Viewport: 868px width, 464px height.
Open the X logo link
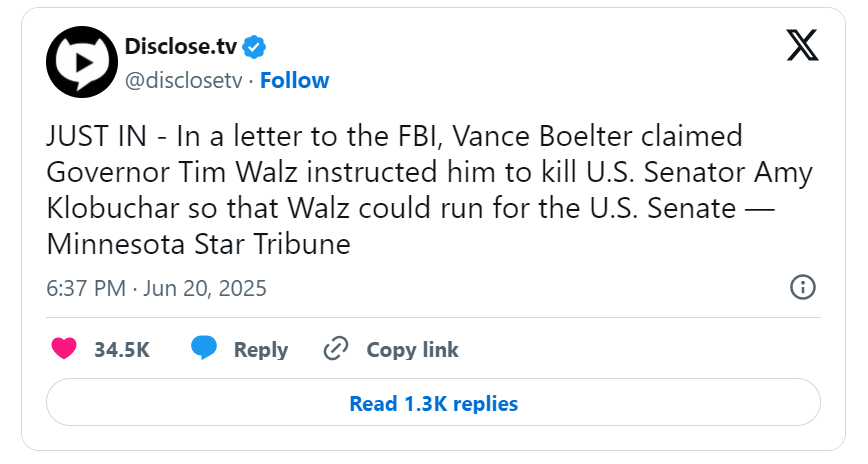tap(803, 45)
